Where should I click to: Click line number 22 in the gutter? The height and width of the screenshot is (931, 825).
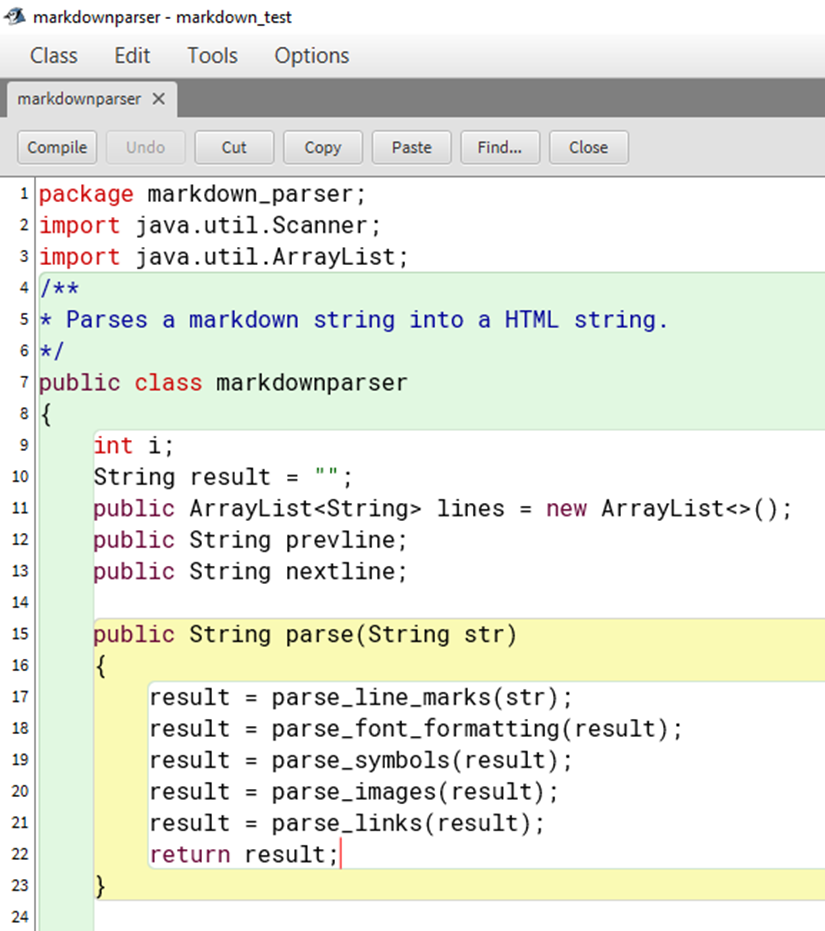click(x=20, y=854)
